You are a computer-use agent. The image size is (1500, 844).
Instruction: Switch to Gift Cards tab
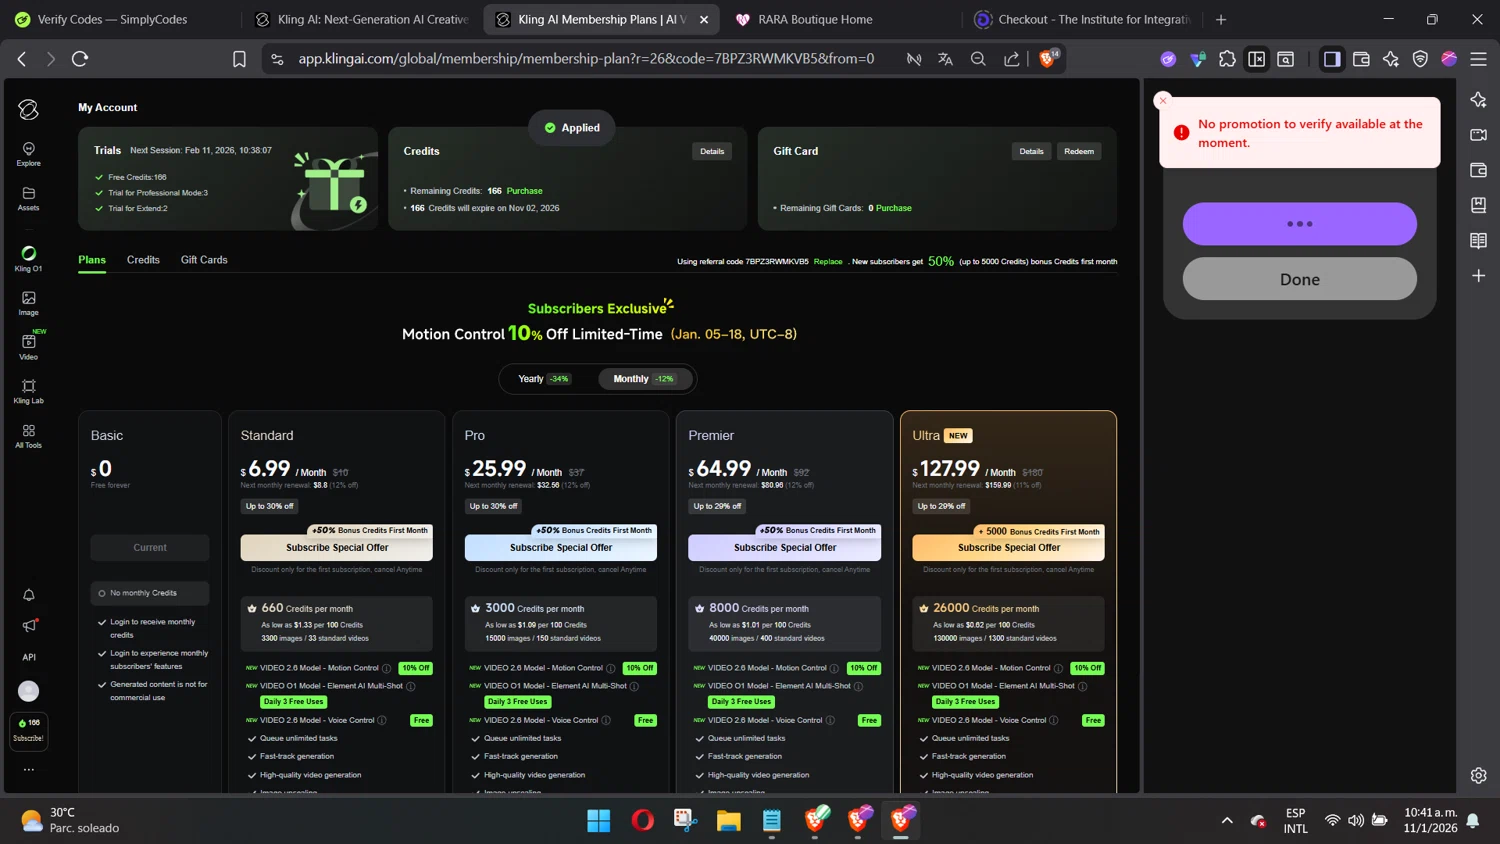204,260
